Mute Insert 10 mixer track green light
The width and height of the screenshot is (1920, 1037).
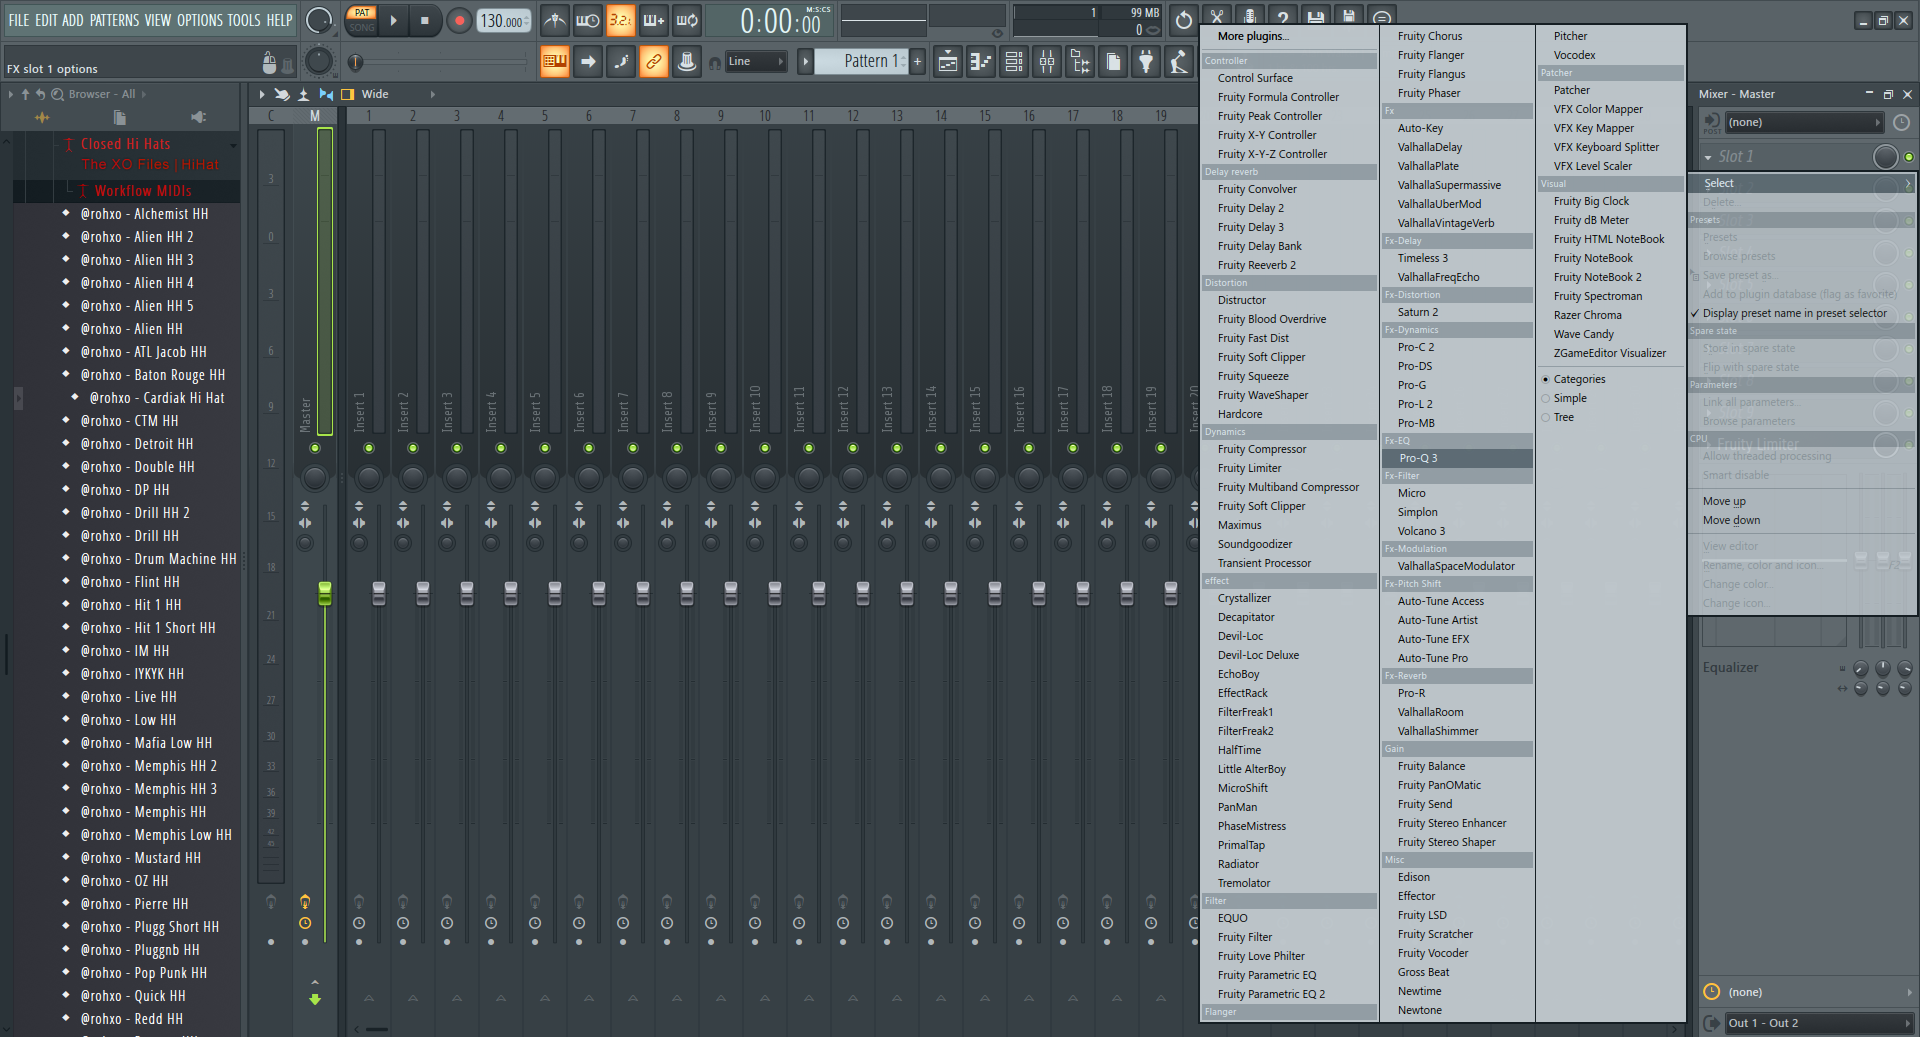[x=765, y=447]
